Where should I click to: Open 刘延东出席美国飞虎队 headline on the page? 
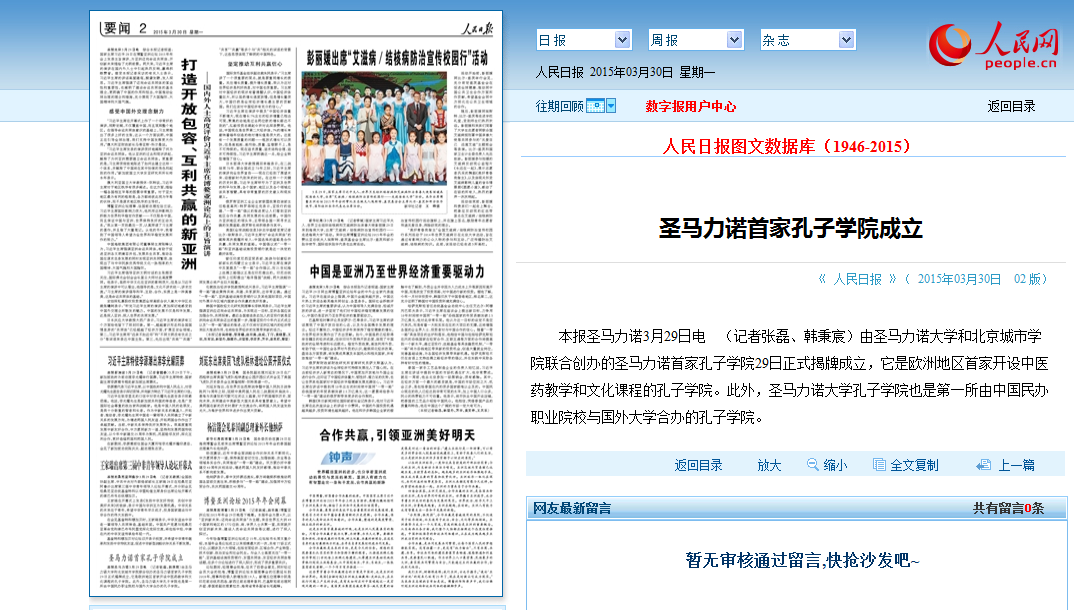[245, 360]
